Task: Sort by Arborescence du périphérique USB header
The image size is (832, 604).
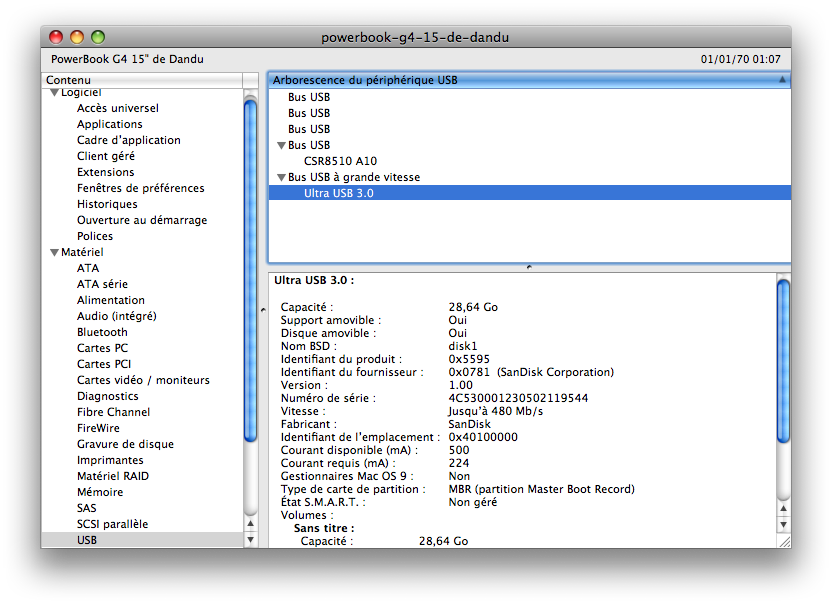Action: (x=529, y=80)
